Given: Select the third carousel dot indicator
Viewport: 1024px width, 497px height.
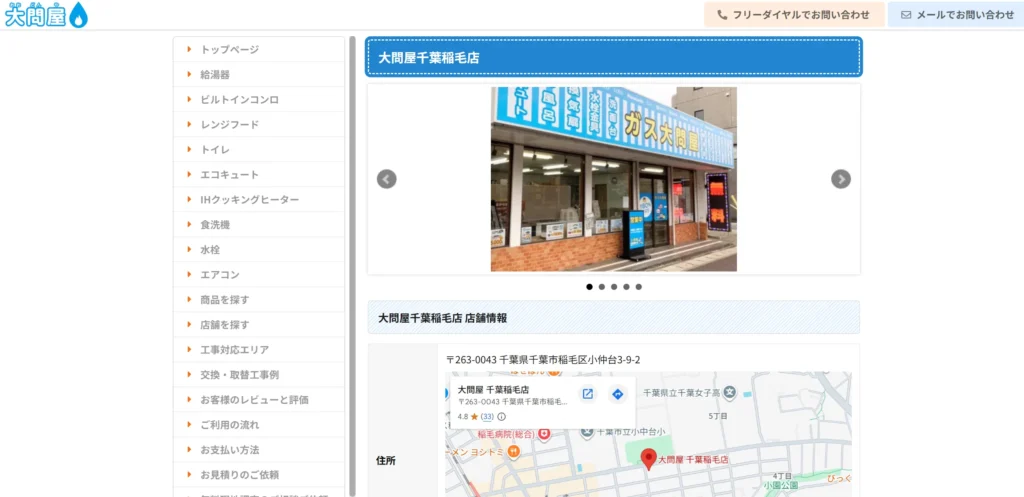Looking at the screenshot, I should tap(614, 287).
